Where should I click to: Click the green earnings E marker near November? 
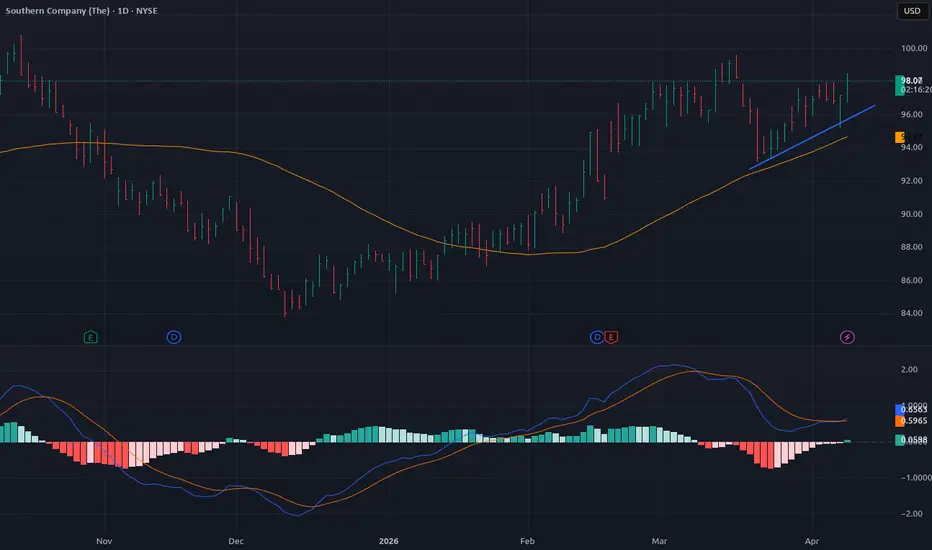click(x=90, y=337)
